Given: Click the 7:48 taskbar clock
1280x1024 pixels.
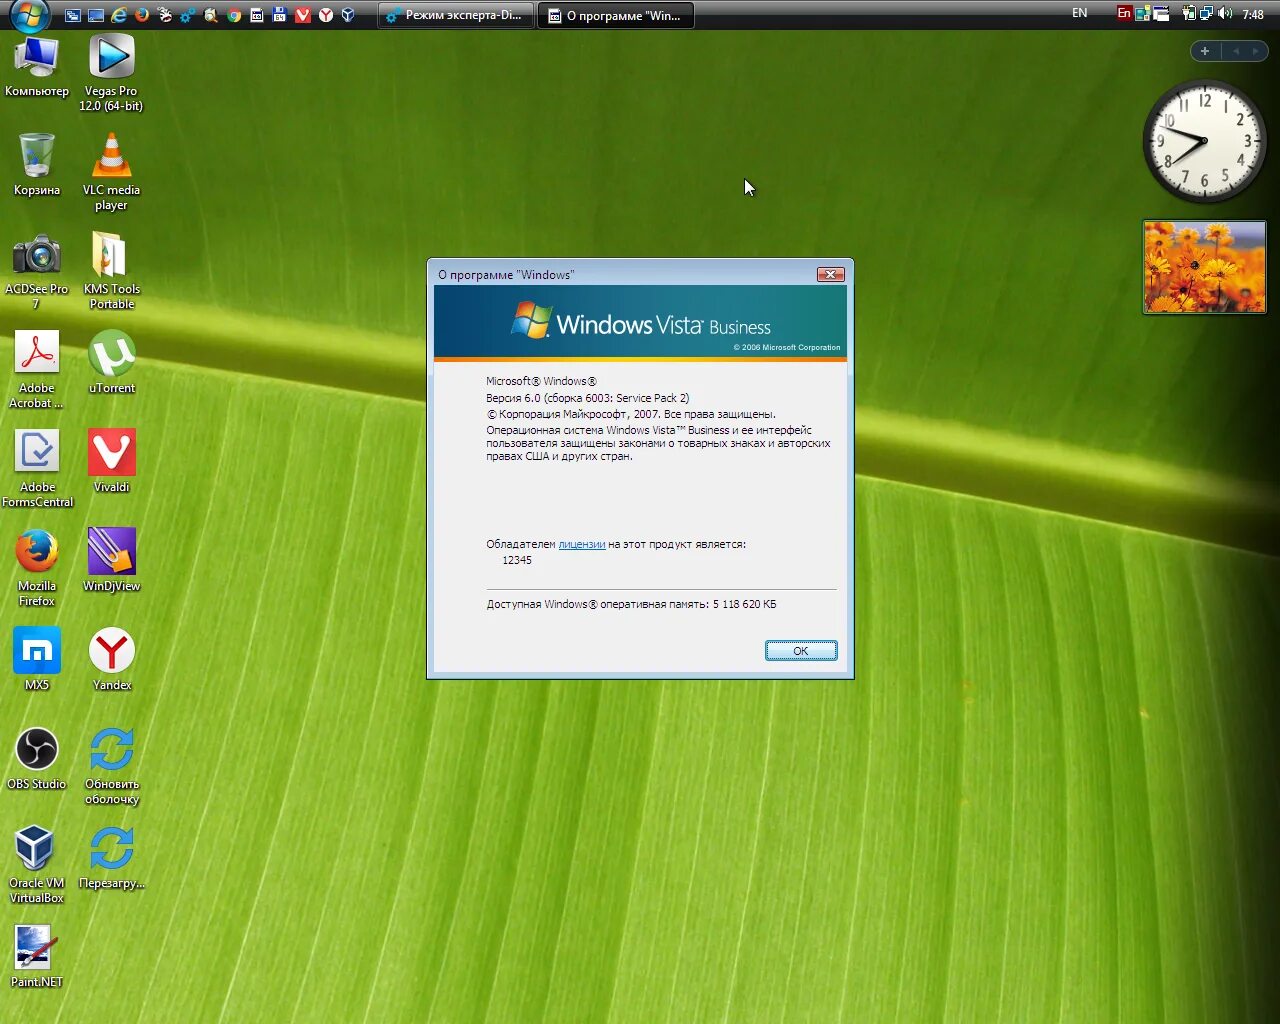Looking at the screenshot, I should tap(1253, 15).
